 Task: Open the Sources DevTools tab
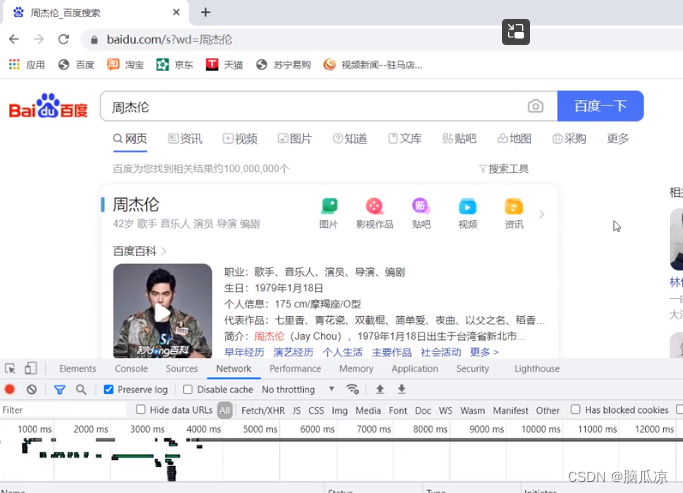tap(182, 368)
